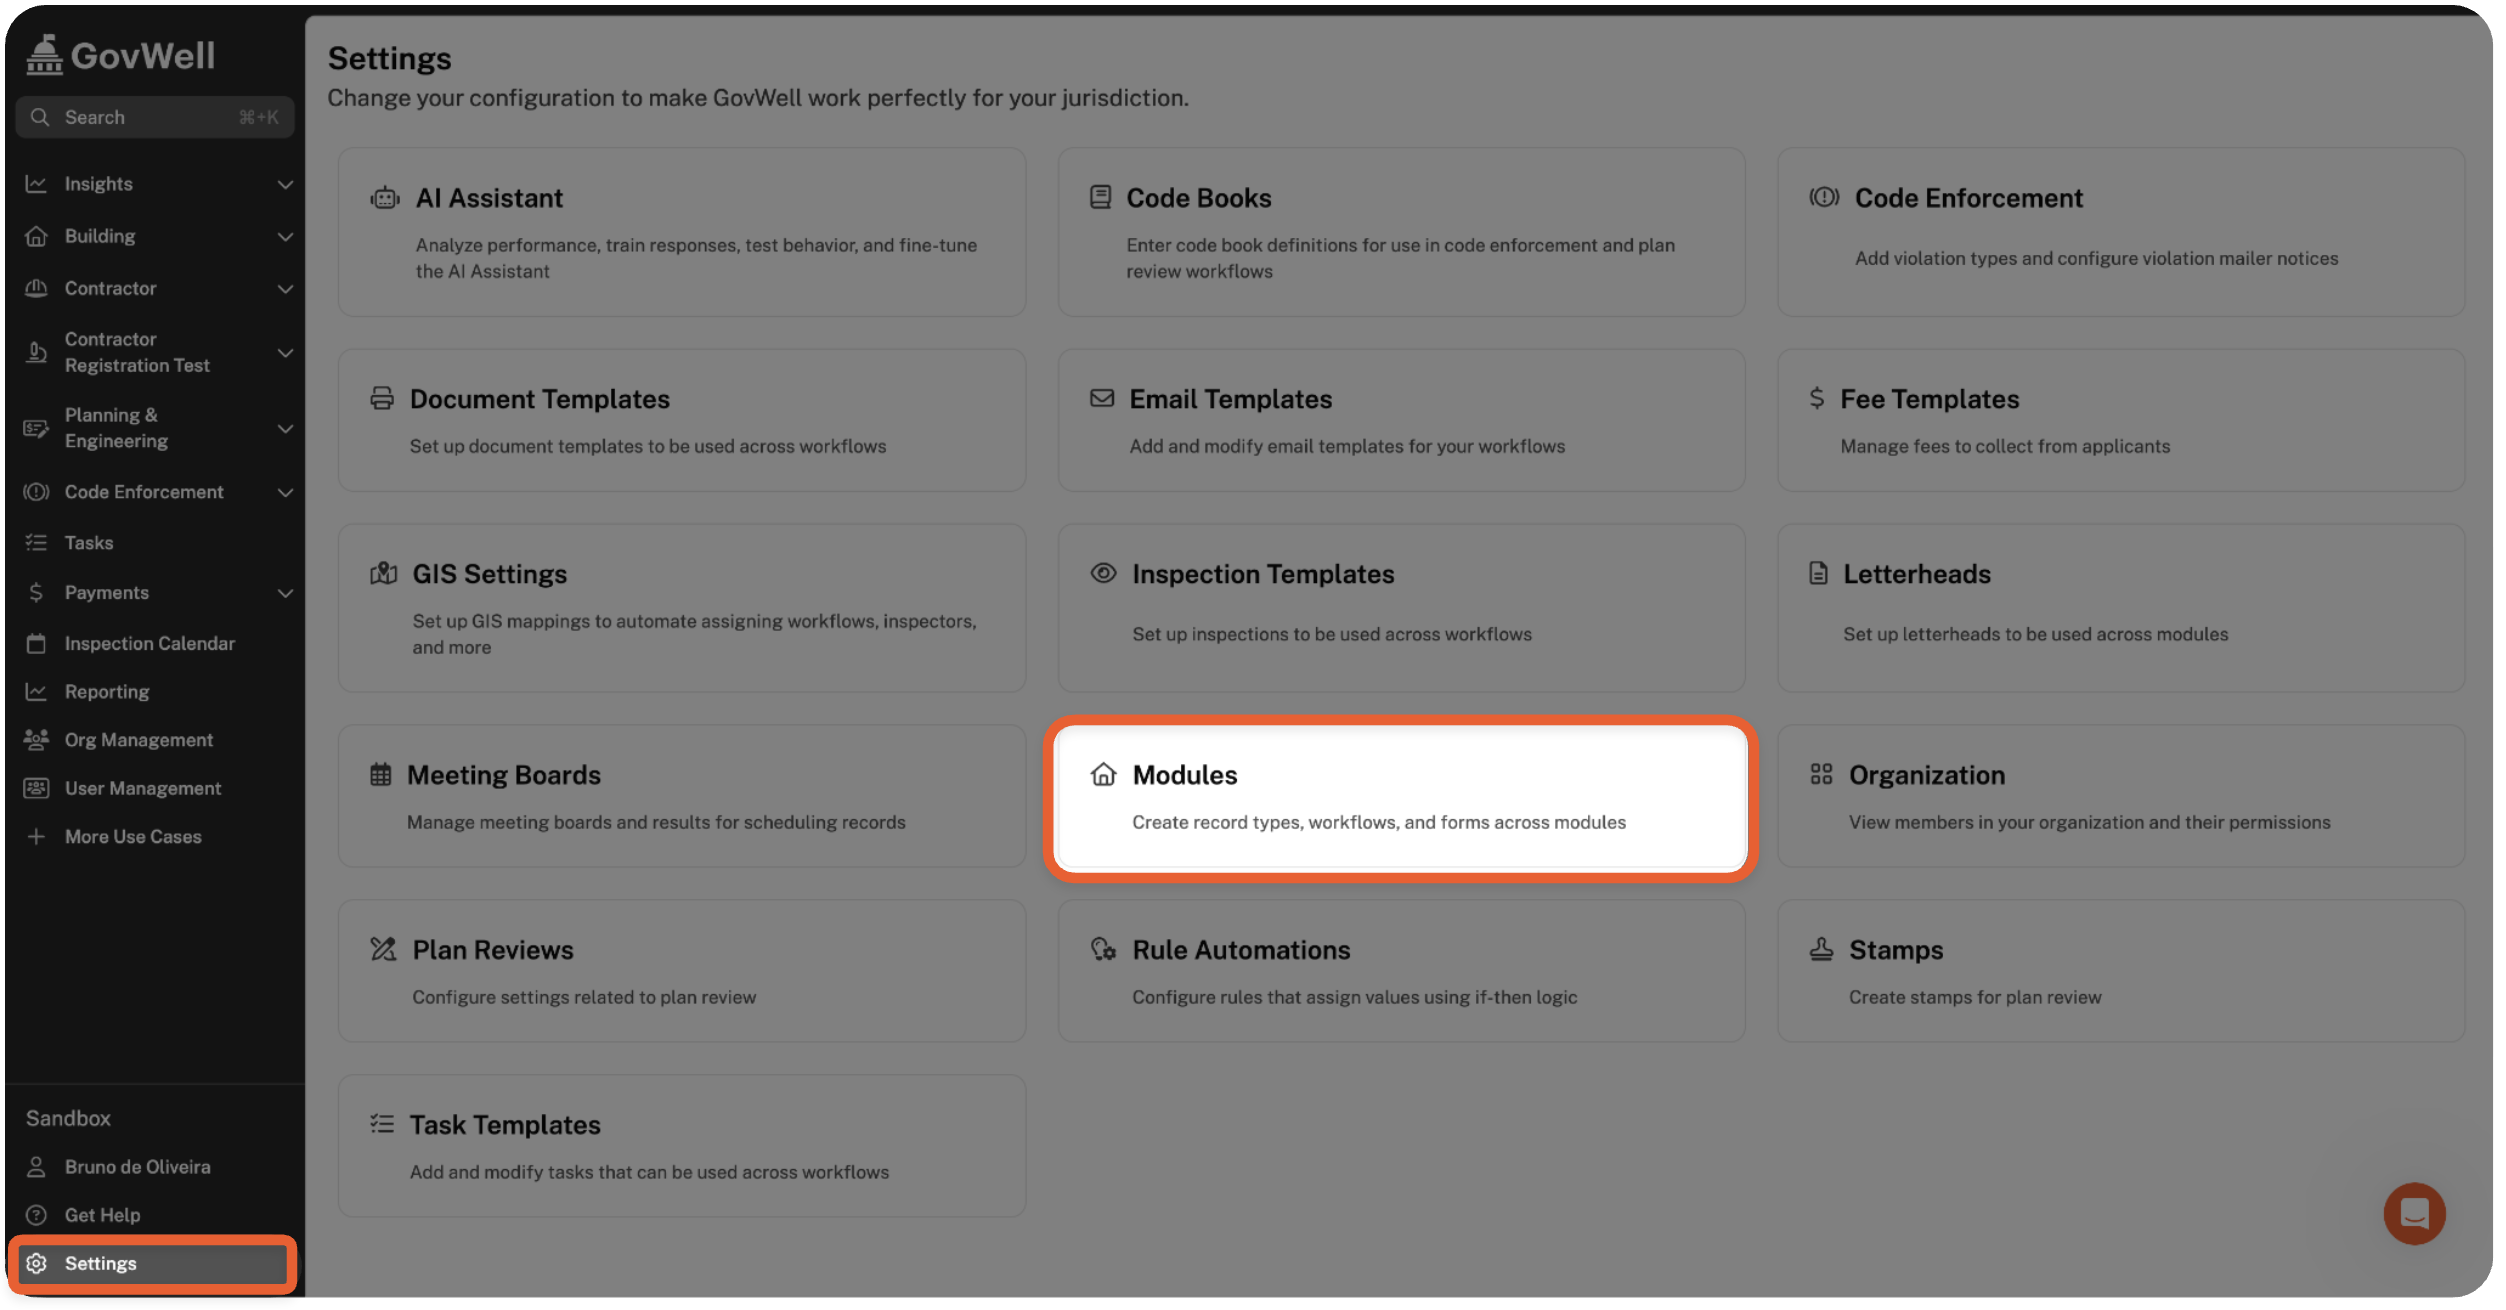Viewport: 2506px width, 1310px height.
Task: Open the Modules settings card
Action: click(1400, 797)
